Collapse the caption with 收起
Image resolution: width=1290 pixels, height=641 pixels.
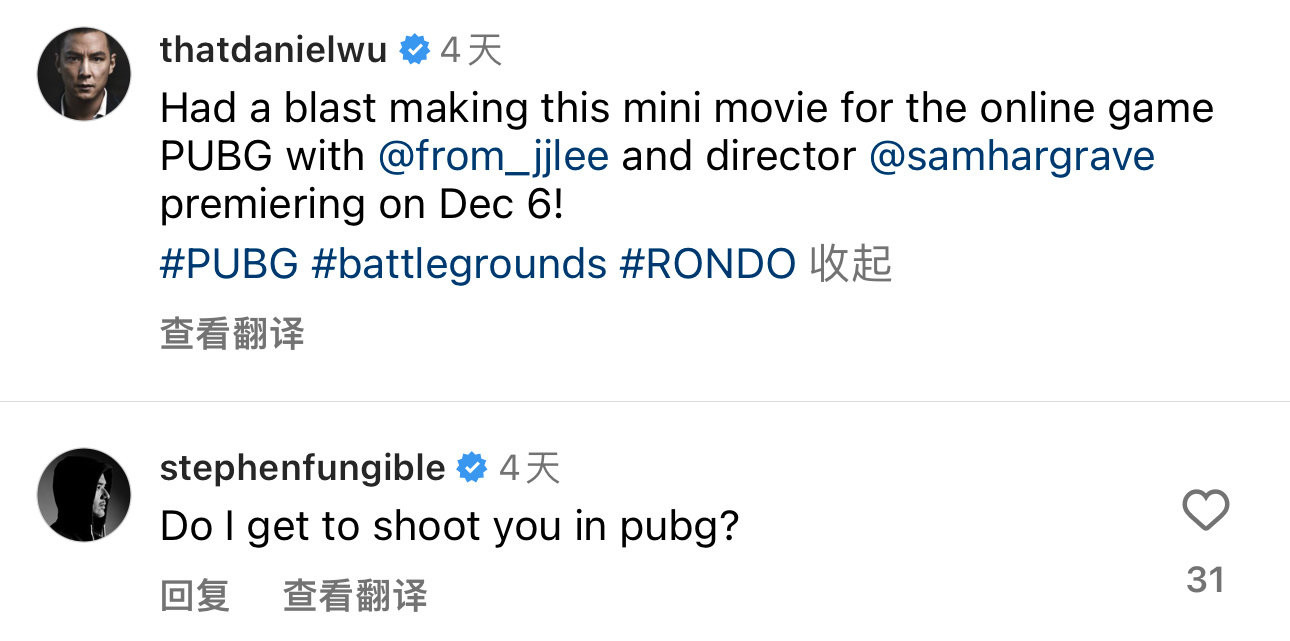tap(850, 264)
